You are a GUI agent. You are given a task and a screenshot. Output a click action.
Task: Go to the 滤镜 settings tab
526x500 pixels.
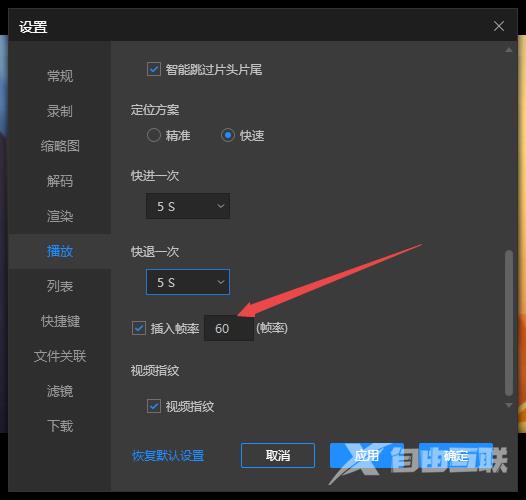(60, 391)
